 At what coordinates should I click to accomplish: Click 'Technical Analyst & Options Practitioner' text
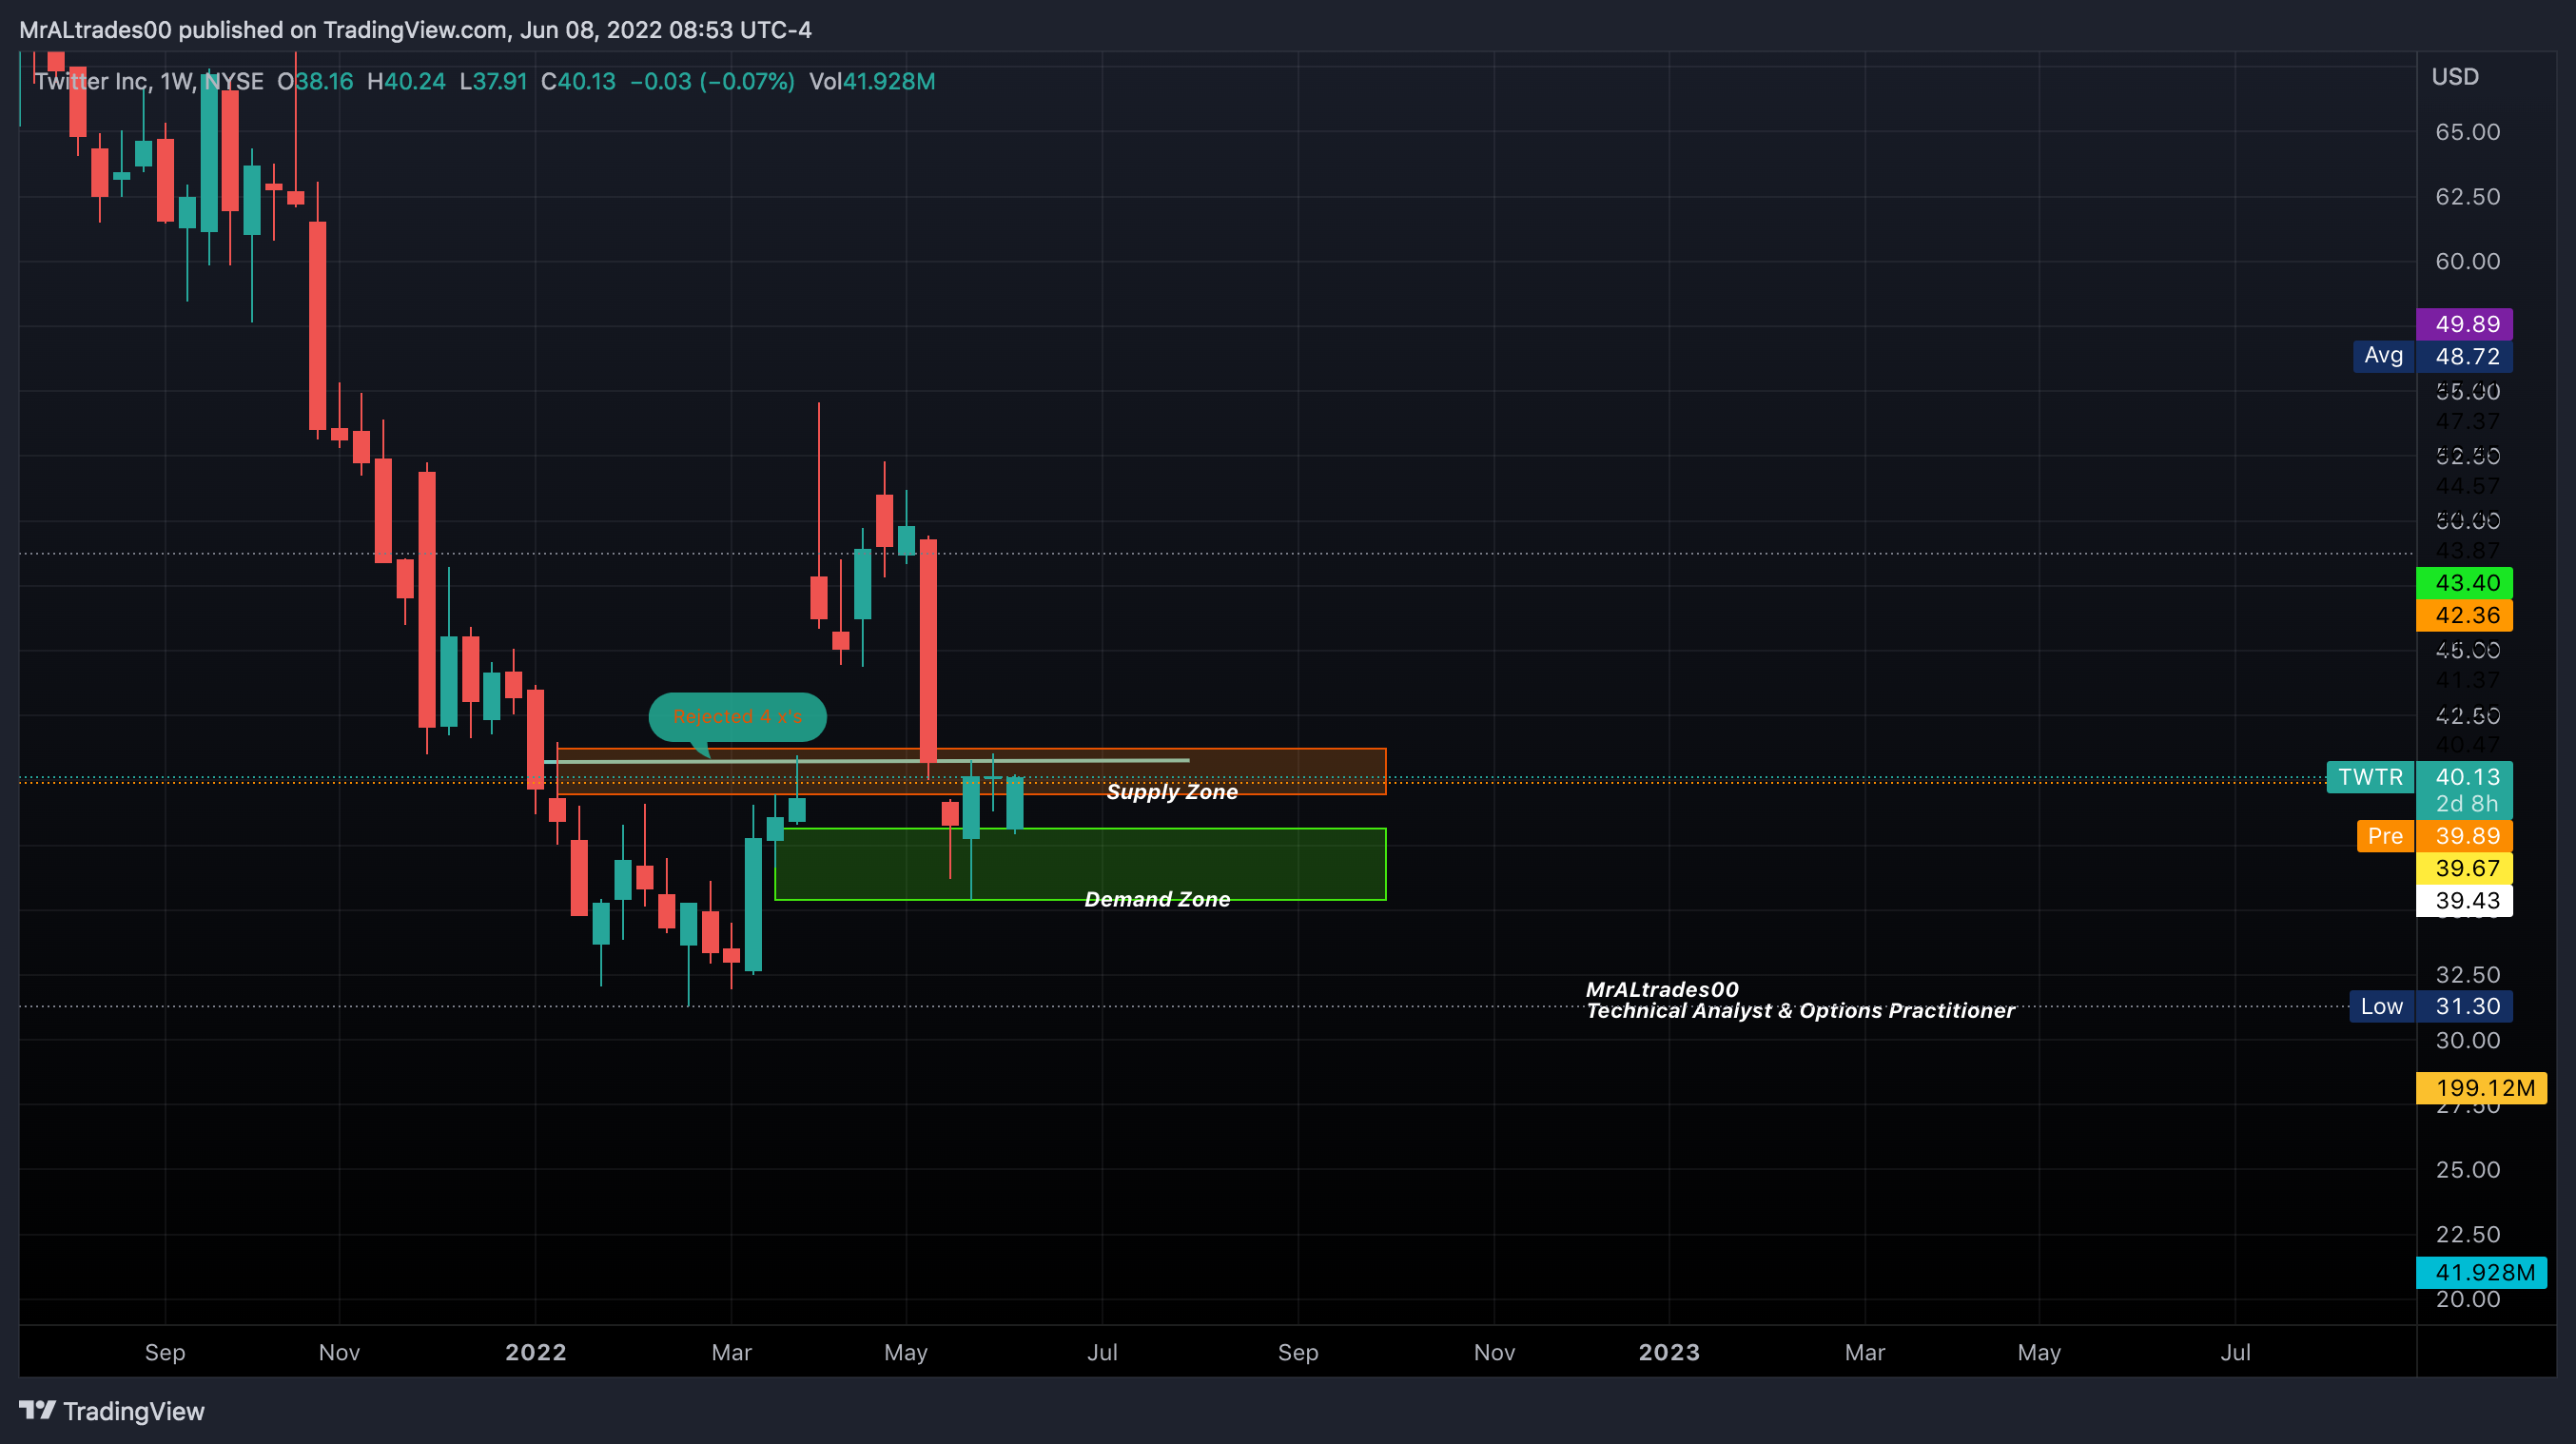pos(1800,1011)
